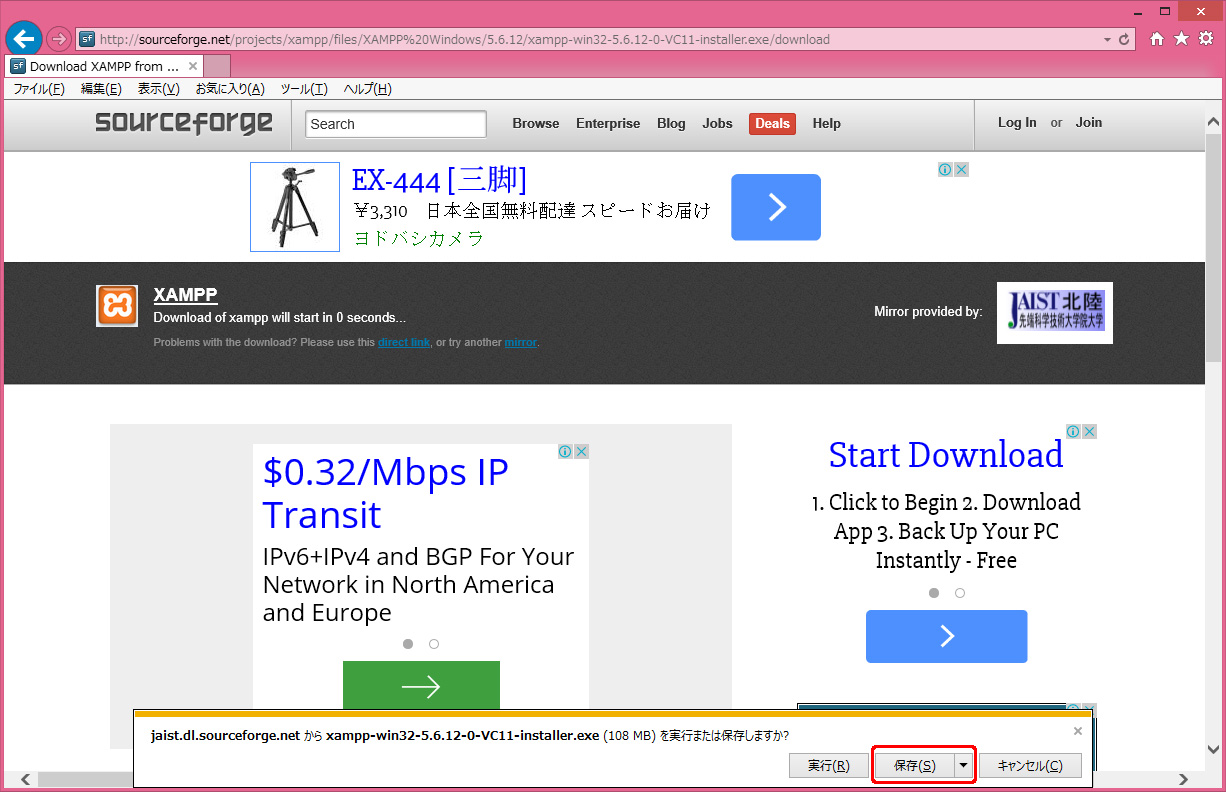Open browser settings gear icon
1226x792 pixels.
[1206, 39]
